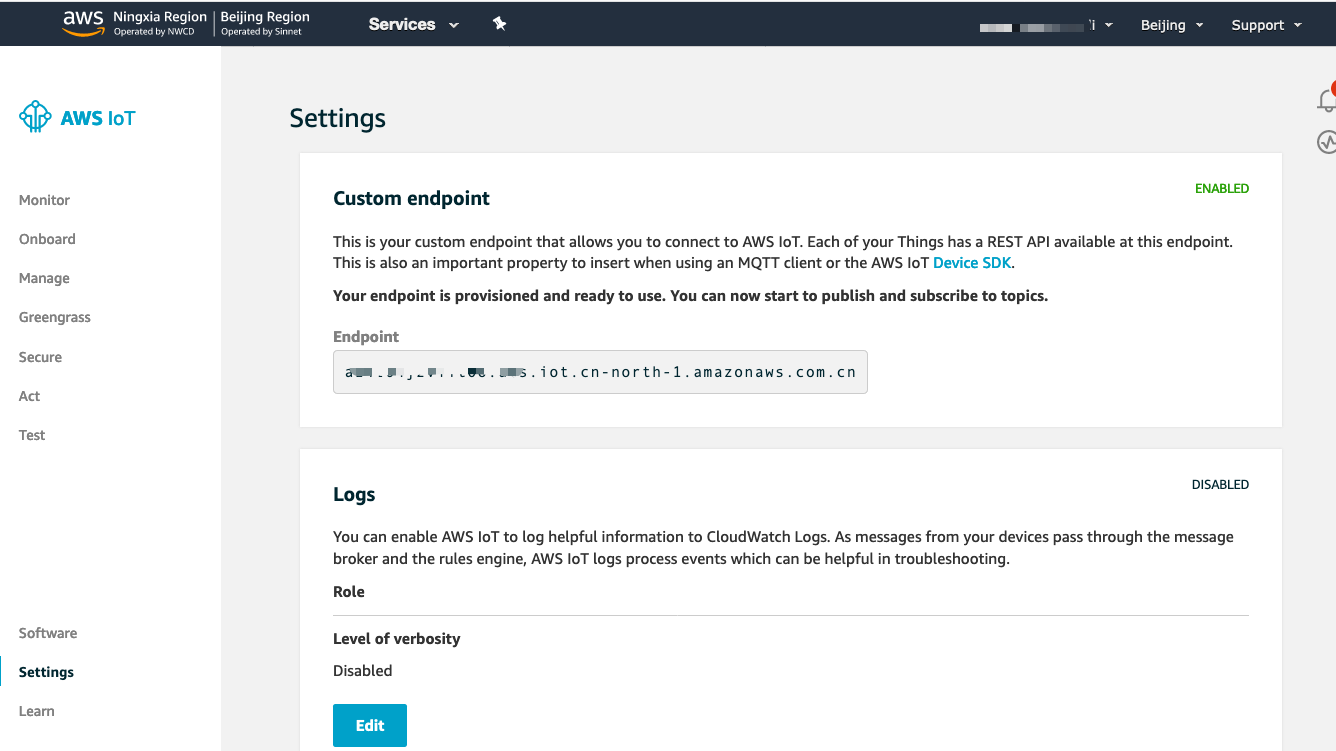
Task: Click the Device SDK link
Action: tap(972, 263)
